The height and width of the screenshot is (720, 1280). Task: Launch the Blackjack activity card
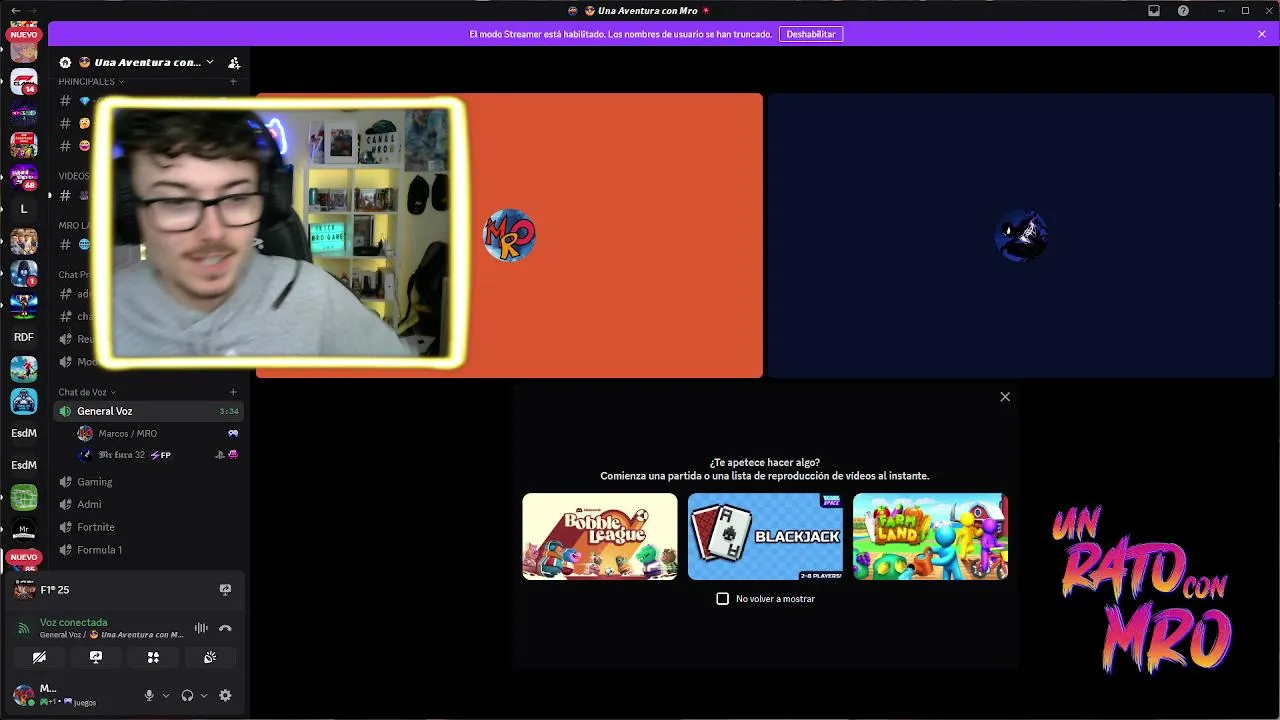(765, 536)
